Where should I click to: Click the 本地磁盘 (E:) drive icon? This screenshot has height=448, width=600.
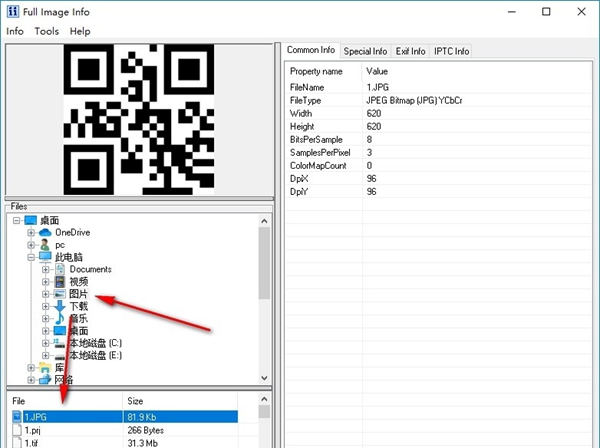click(60, 356)
